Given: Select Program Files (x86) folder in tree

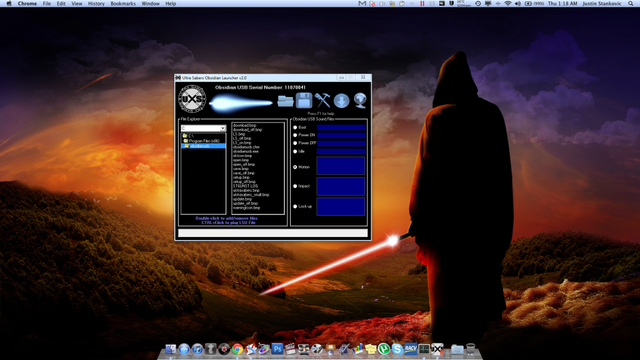Looking at the screenshot, I should click(204, 141).
